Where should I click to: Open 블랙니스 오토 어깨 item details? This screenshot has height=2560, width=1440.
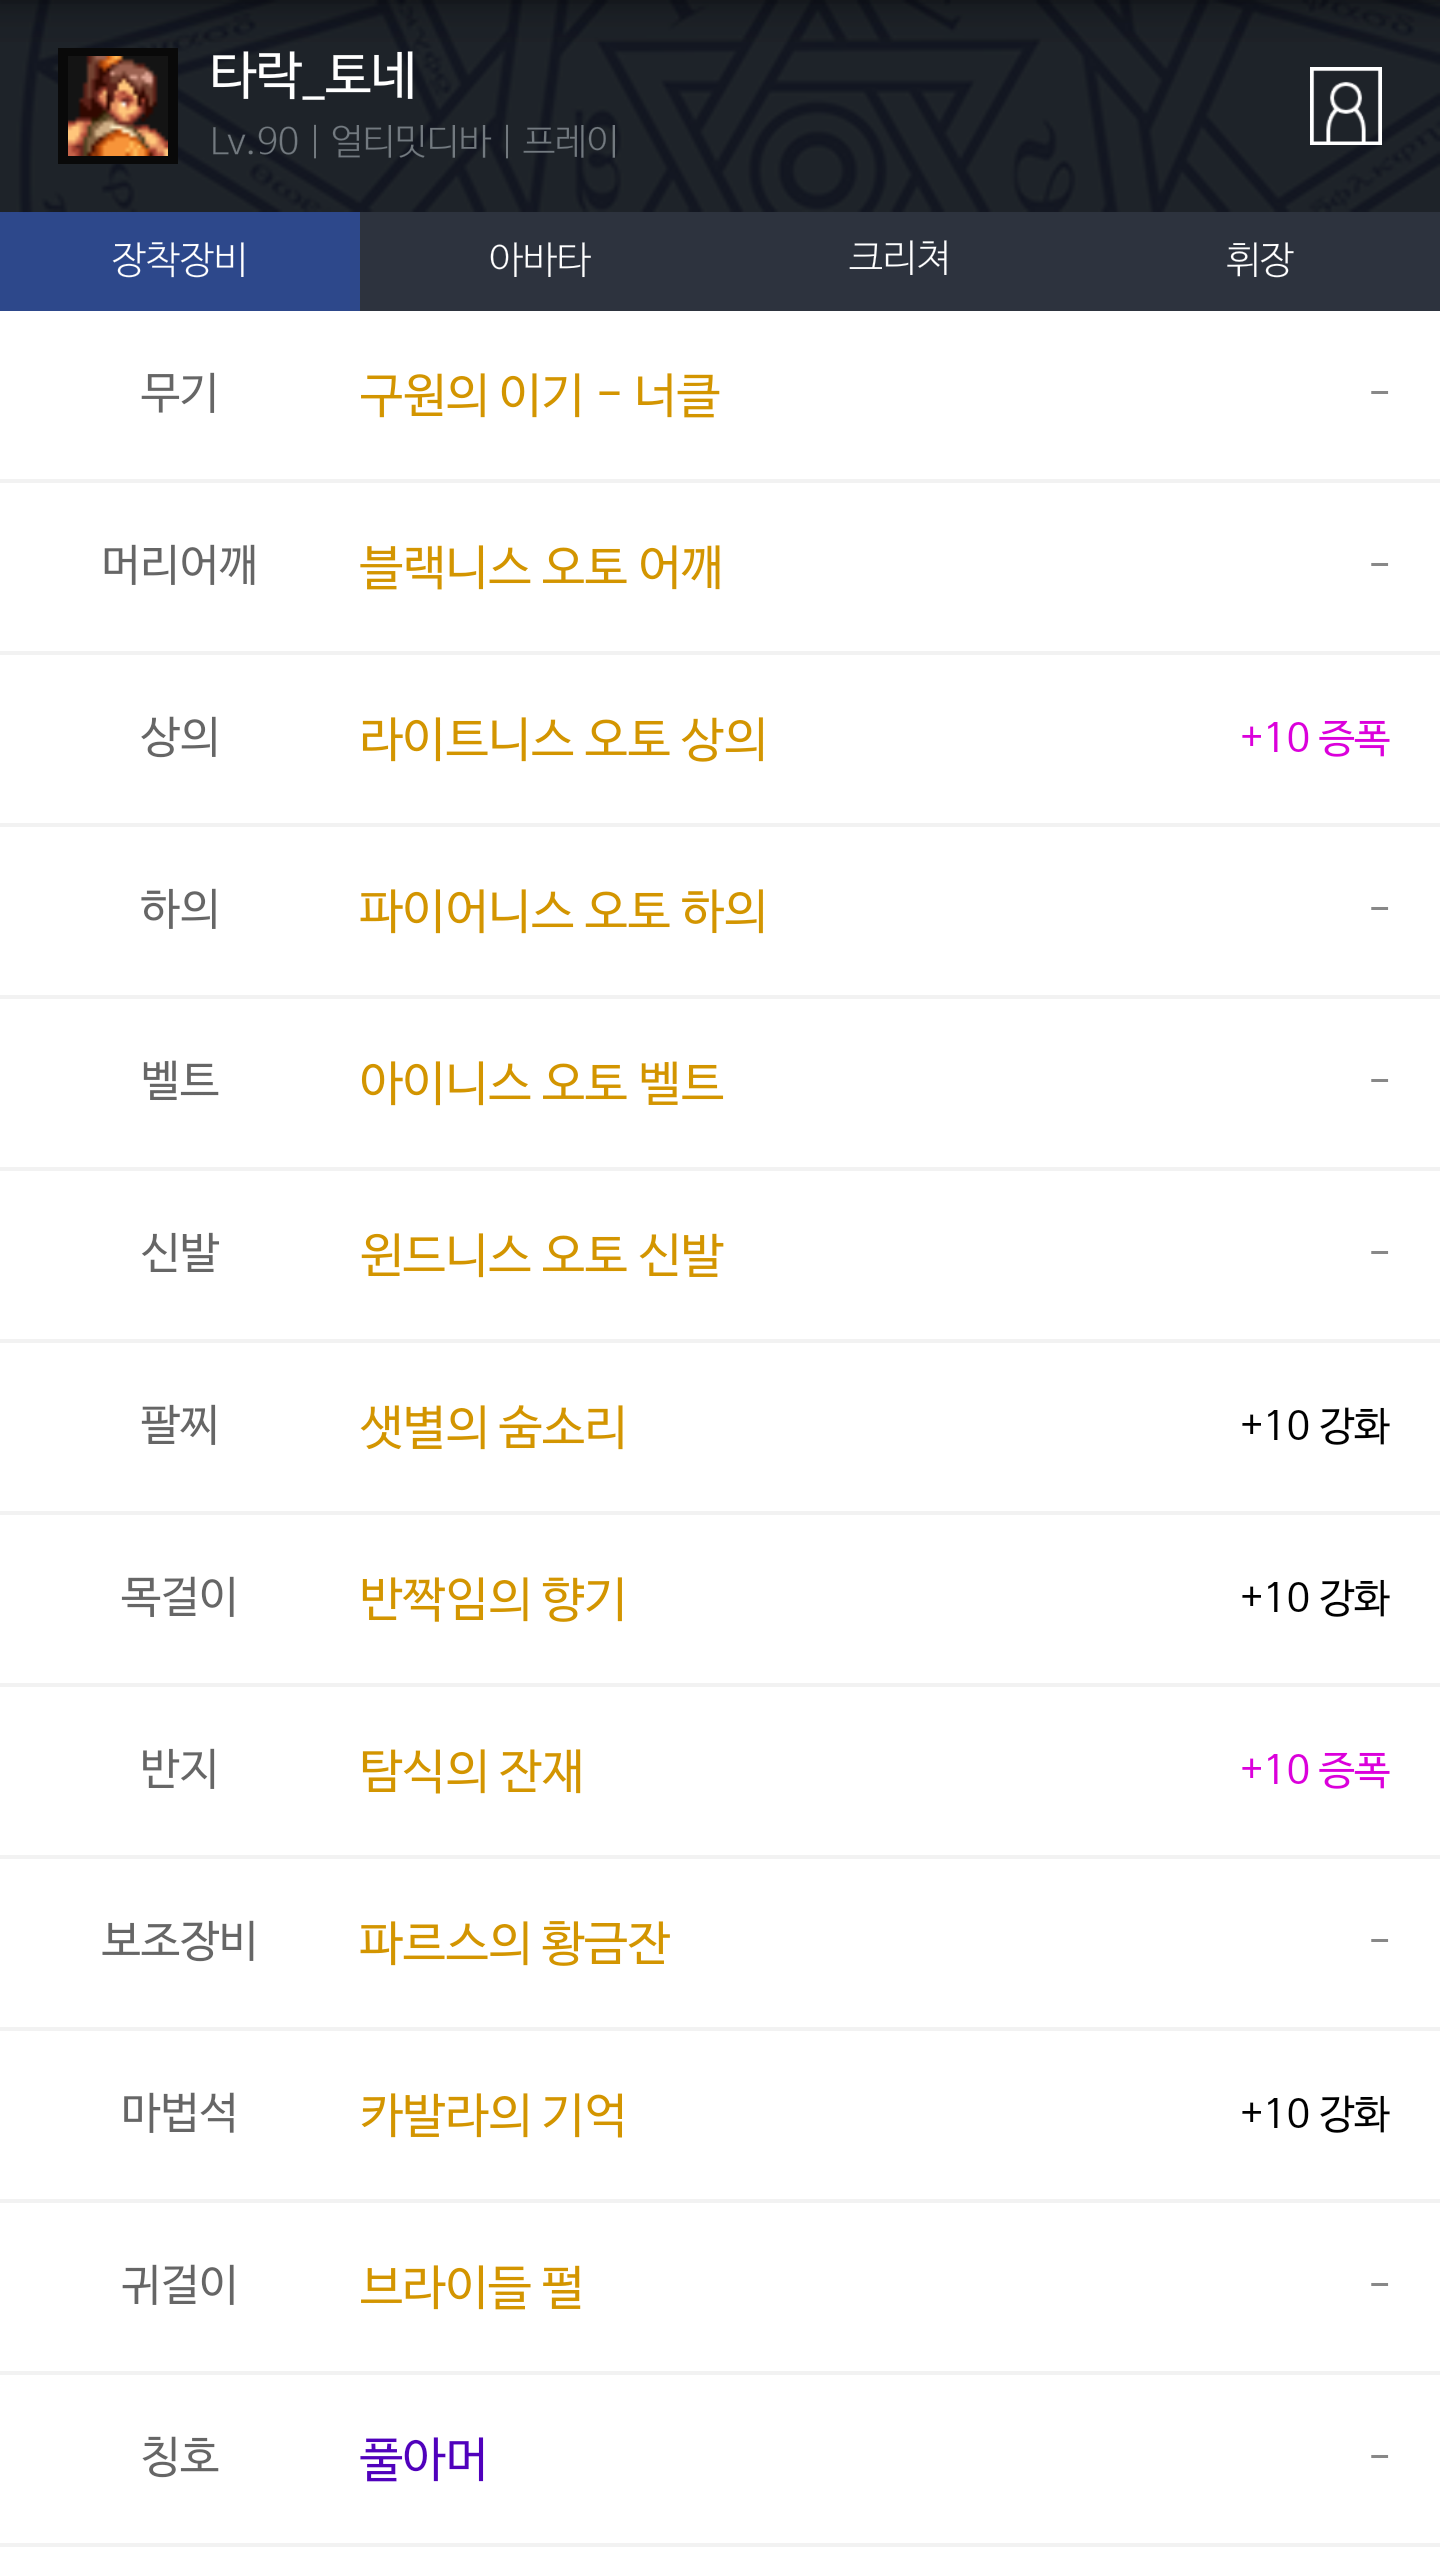tap(541, 567)
